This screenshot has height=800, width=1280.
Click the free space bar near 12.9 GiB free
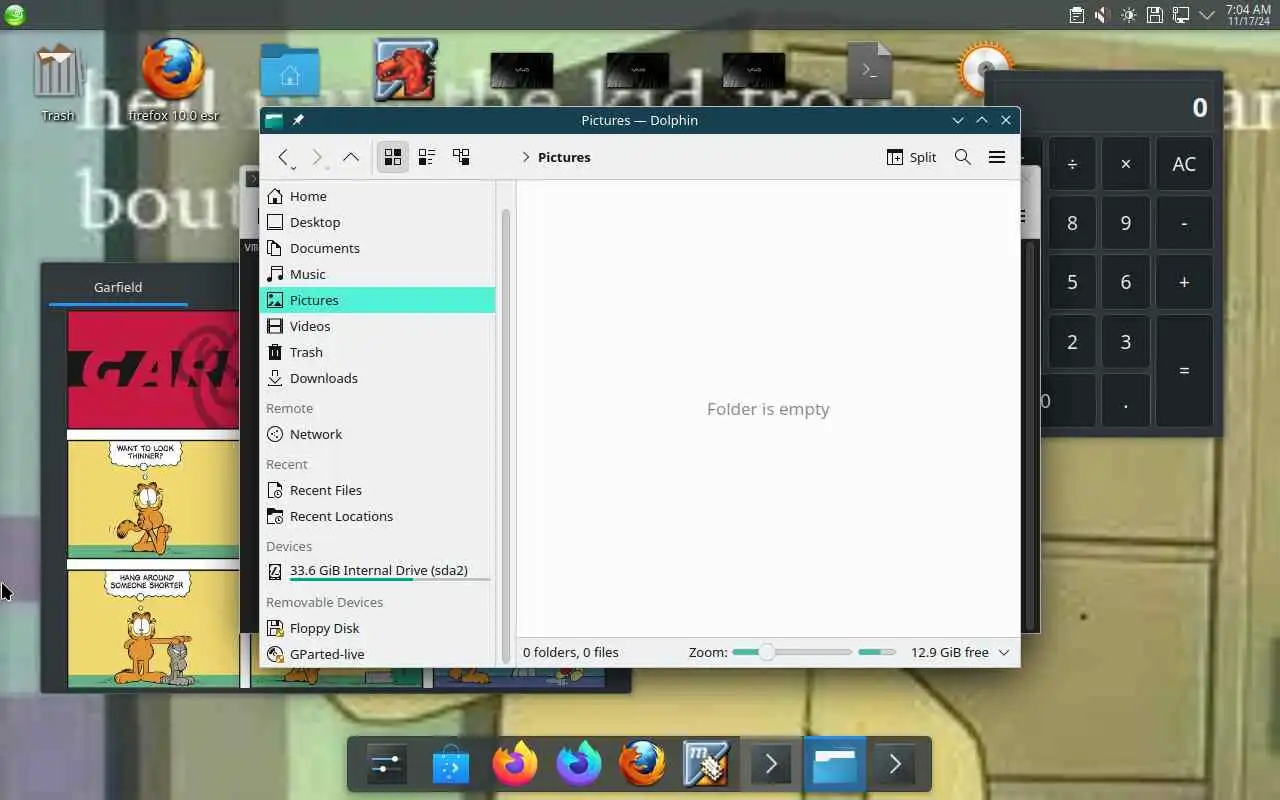click(x=877, y=652)
